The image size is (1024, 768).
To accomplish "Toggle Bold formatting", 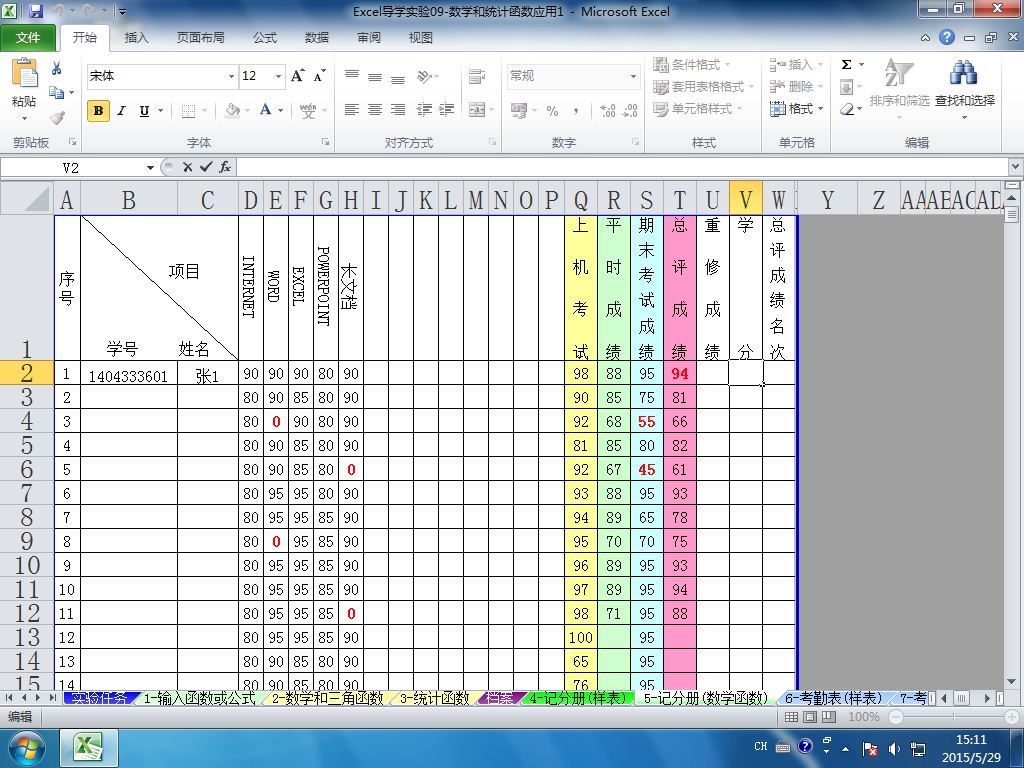I will pyautogui.click(x=98, y=110).
